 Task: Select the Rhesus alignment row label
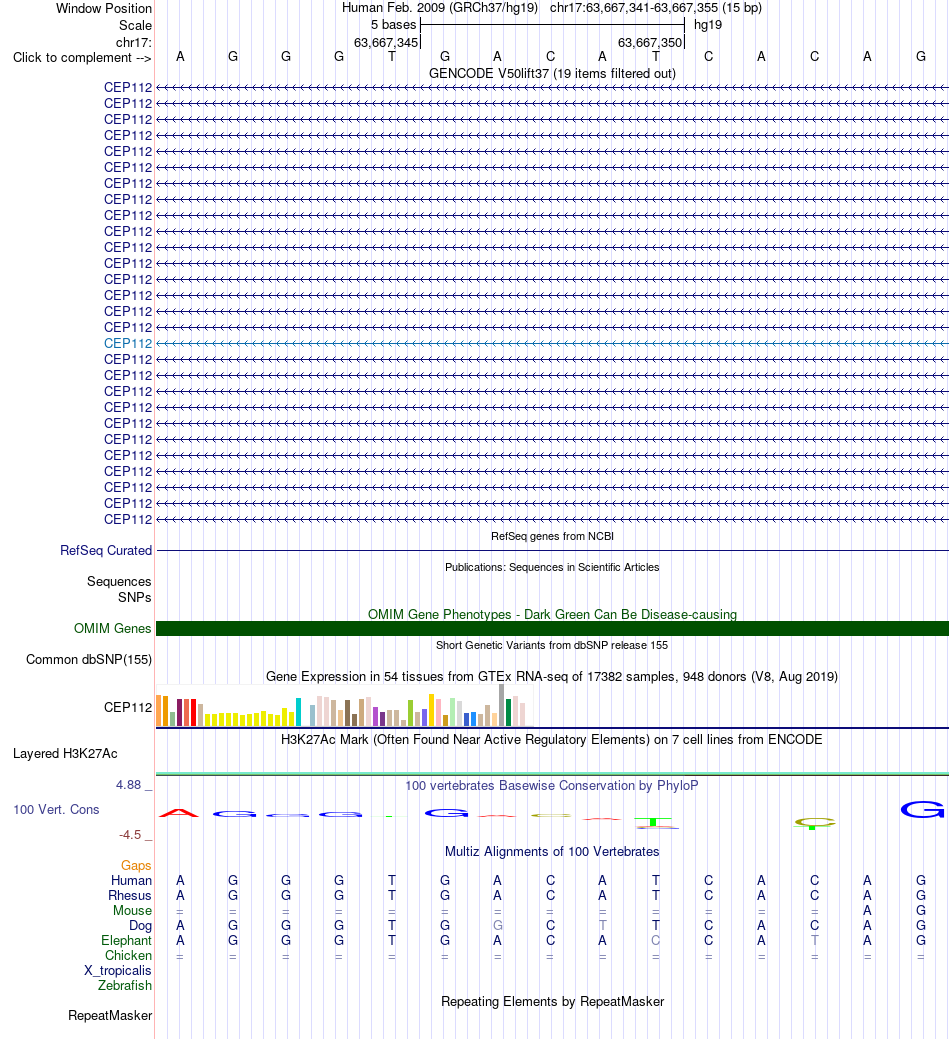click(x=130, y=895)
